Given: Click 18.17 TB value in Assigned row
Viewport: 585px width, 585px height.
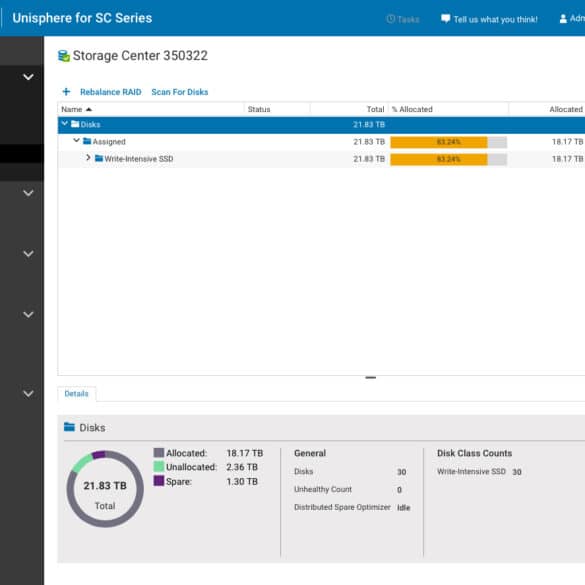Looking at the screenshot, I should pyautogui.click(x=567, y=142).
